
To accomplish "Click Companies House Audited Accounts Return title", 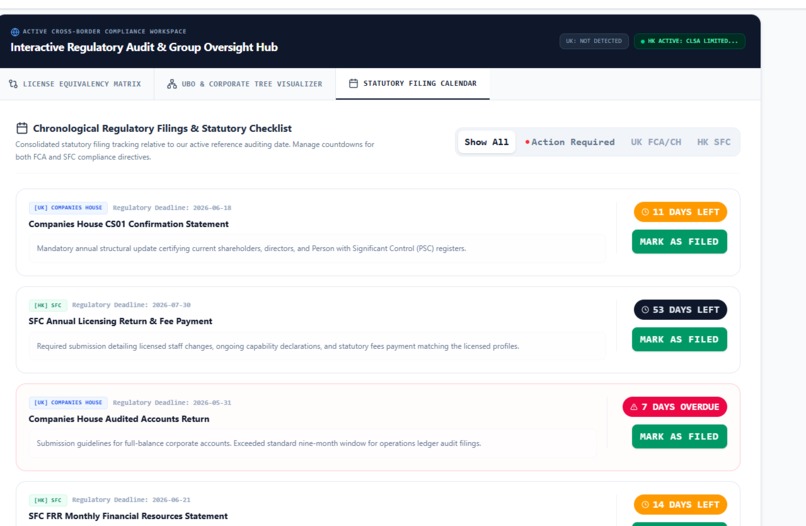I will 119,419.
